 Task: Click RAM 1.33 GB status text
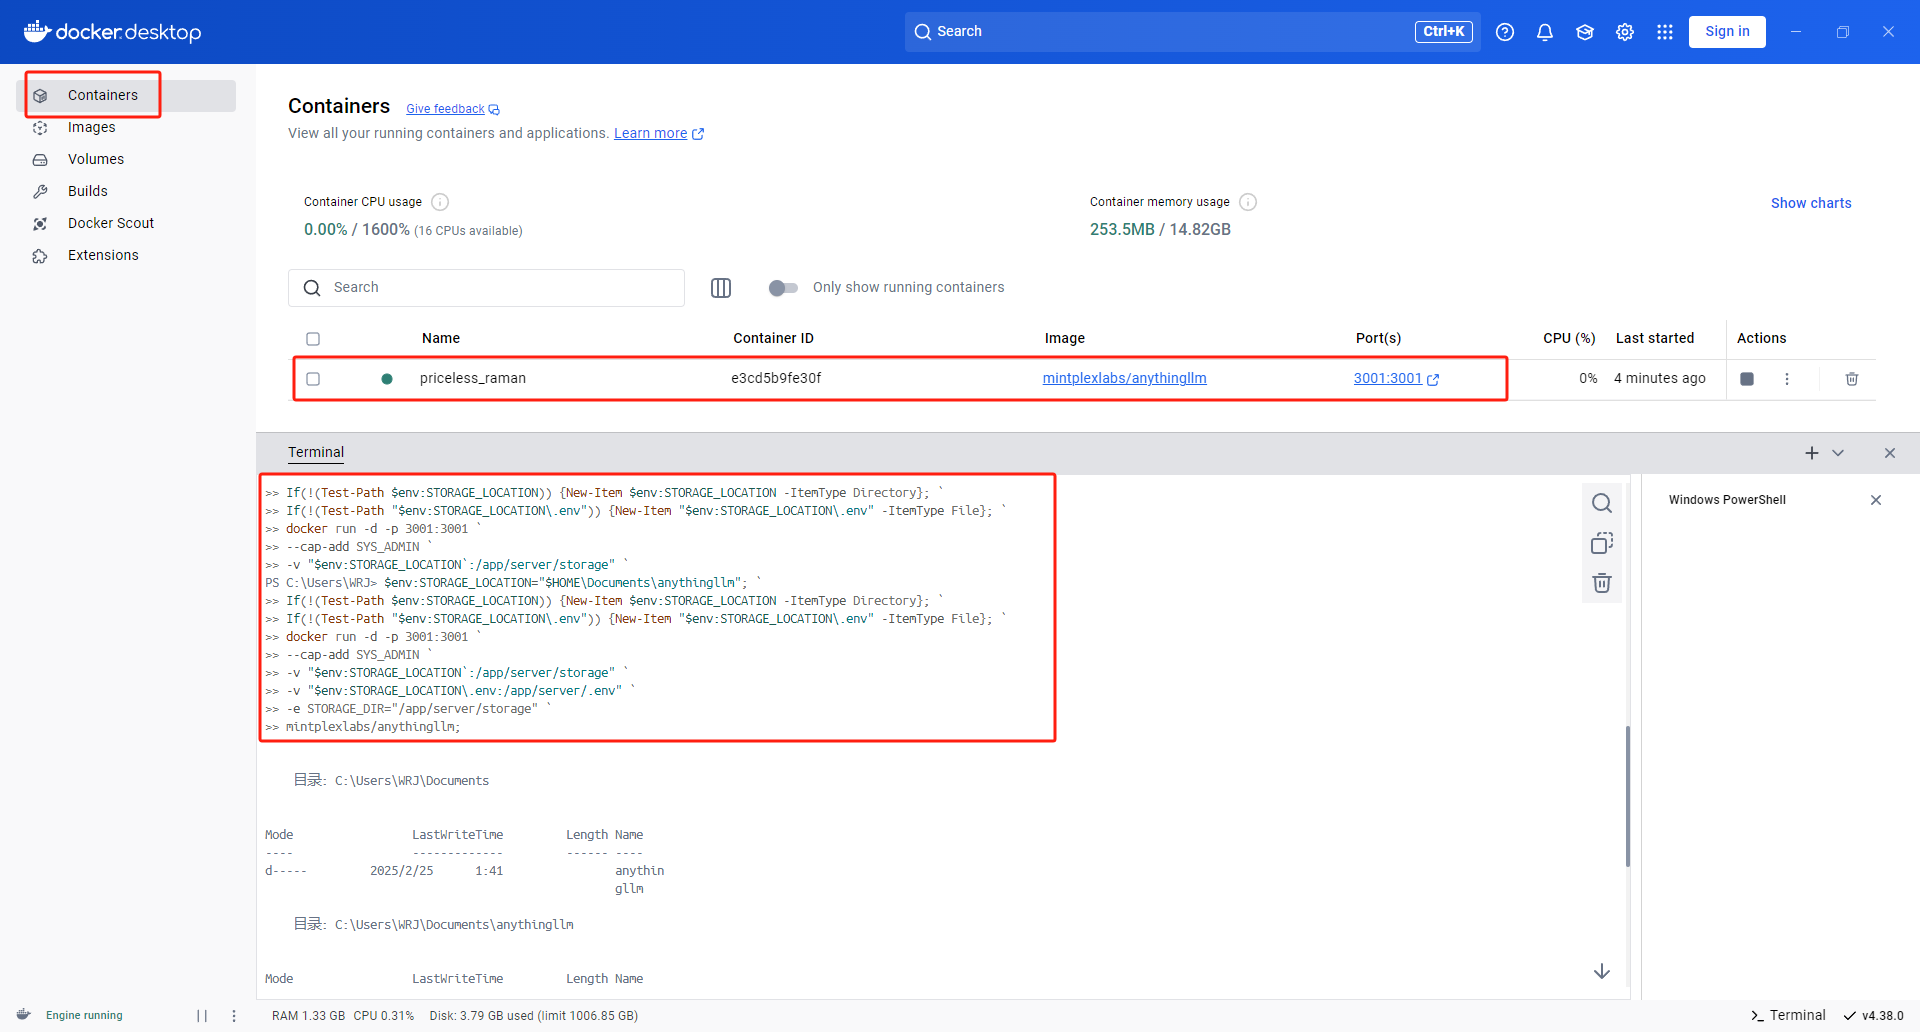pyautogui.click(x=308, y=1015)
